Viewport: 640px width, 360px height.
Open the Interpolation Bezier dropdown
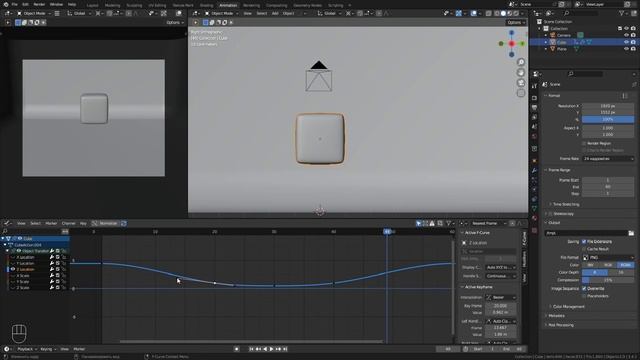(x=501, y=298)
